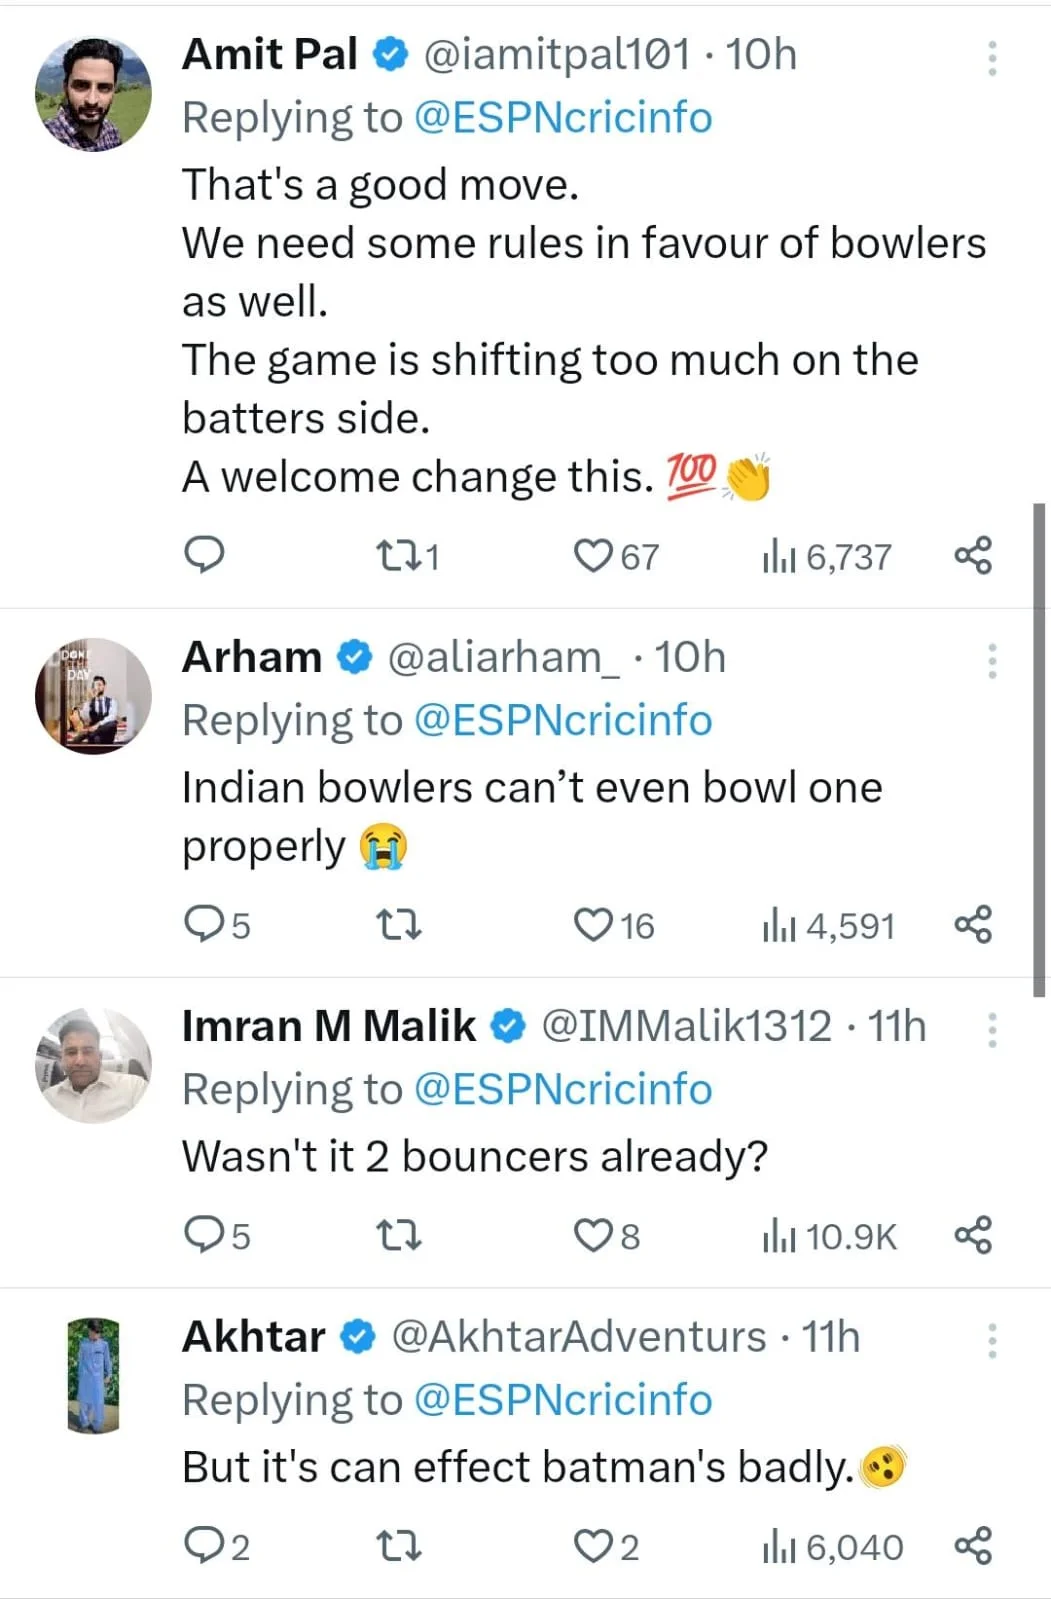Open more options menu on Arham's tweet
The height and width of the screenshot is (1600, 1051).
(x=992, y=661)
